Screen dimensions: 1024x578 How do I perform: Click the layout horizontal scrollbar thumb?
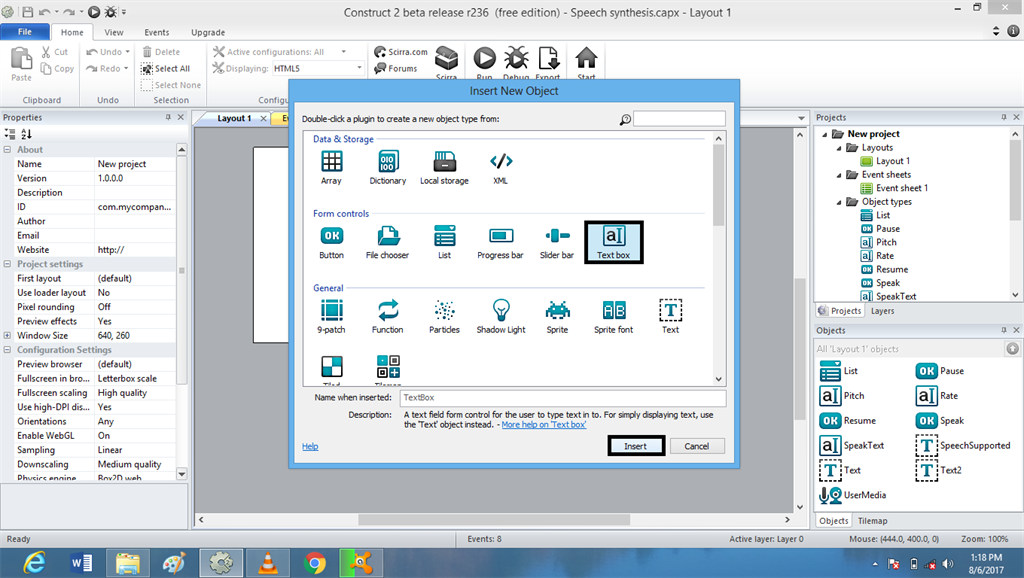(494, 520)
